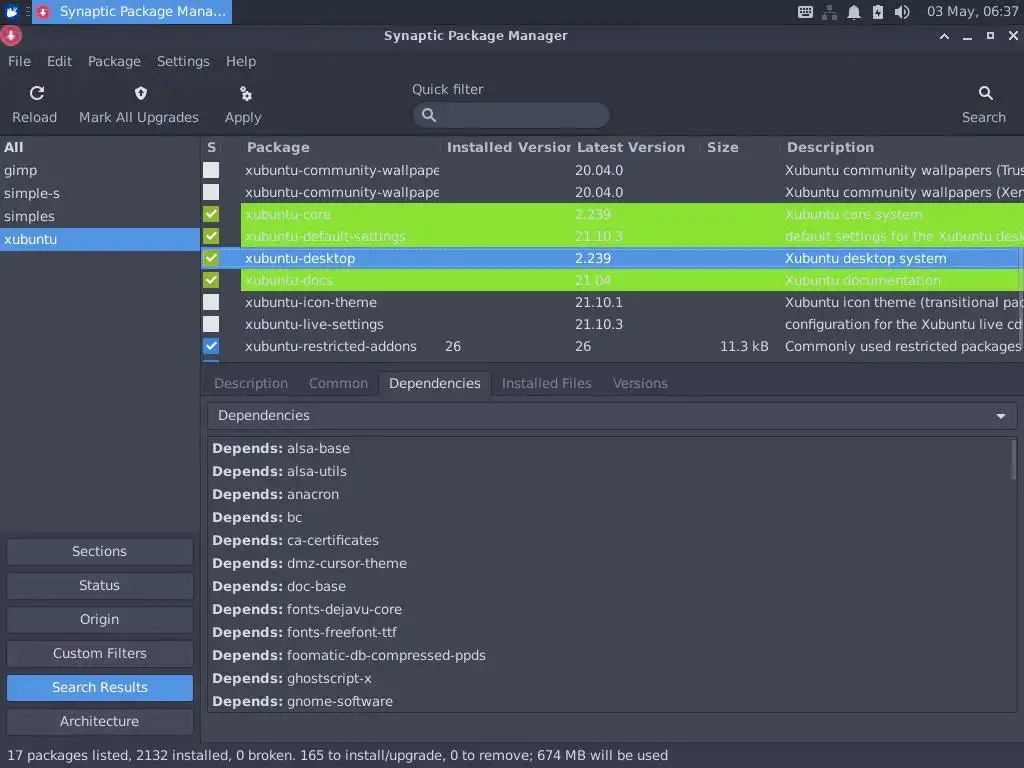
Task: Click the magnifier icon inside Quick filter
Action: [428, 115]
